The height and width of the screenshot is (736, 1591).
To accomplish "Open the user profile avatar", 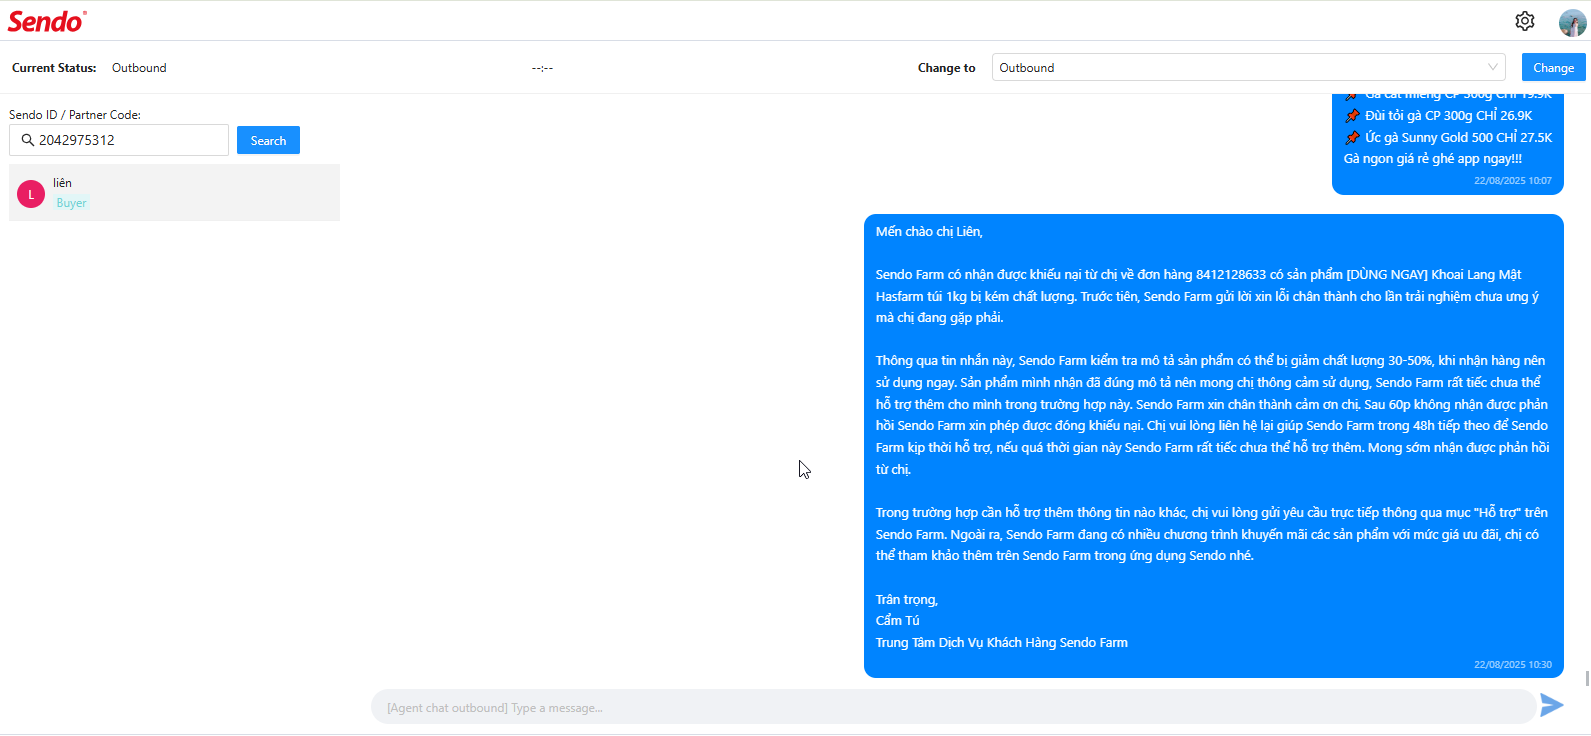I will (1572, 22).
